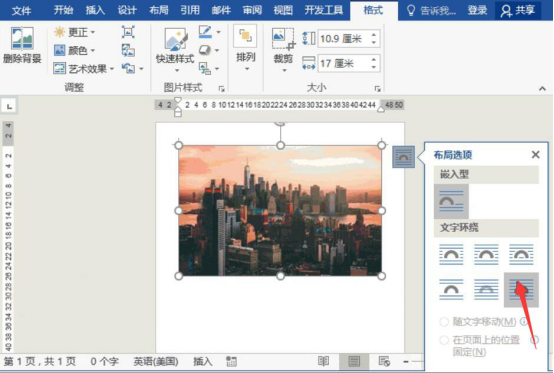Screen dimensions: 554x373
Task: Click the word count '0 个字' in status bar
Action: pyautogui.click(x=104, y=361)
